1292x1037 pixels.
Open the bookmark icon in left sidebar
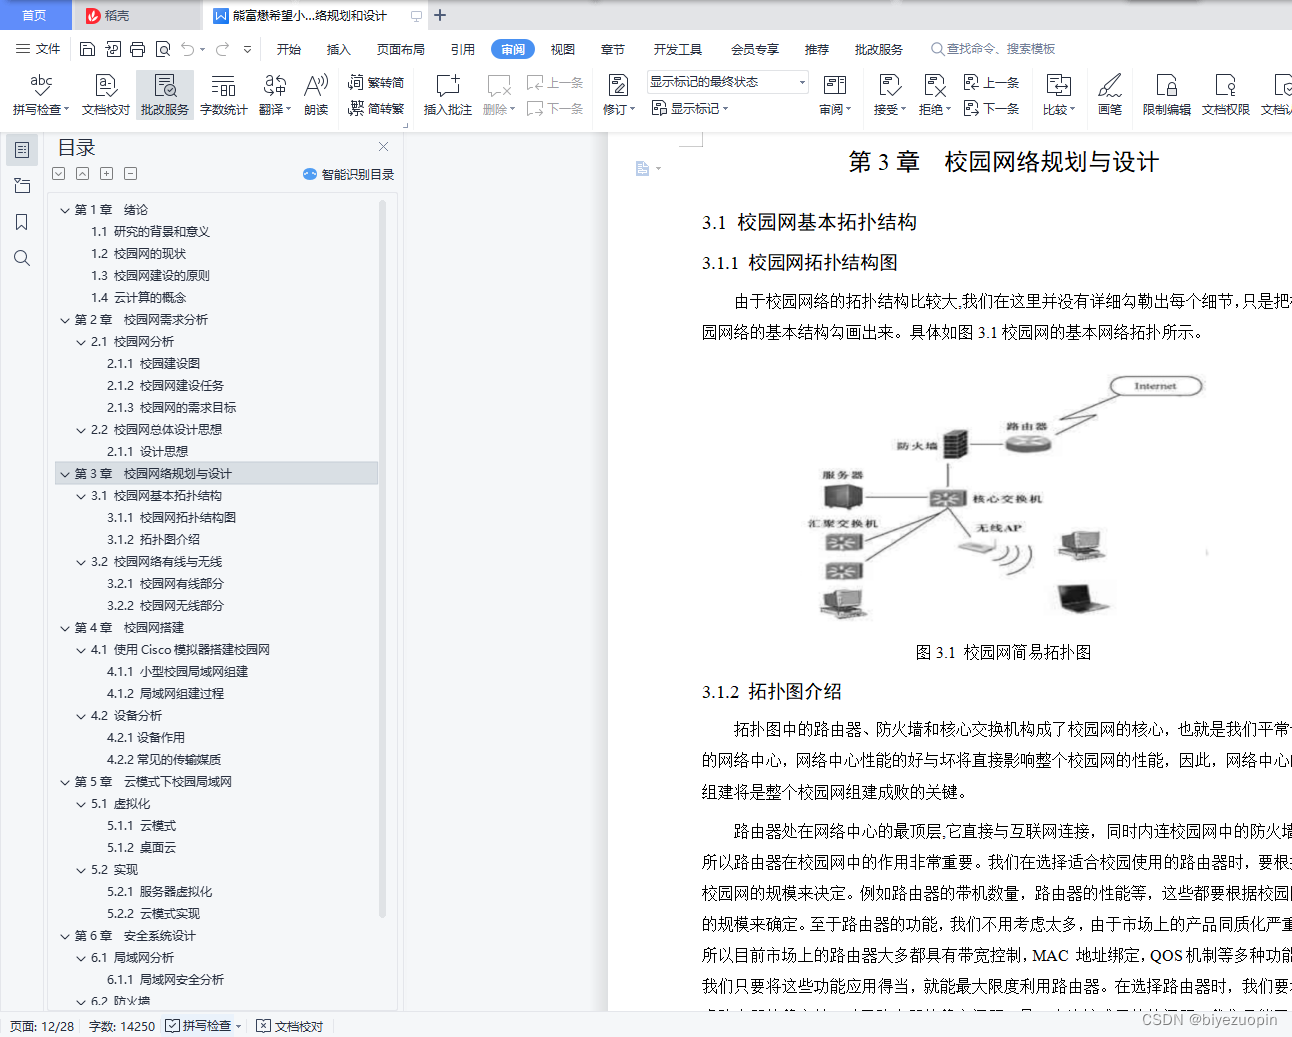tap(21, 222)
